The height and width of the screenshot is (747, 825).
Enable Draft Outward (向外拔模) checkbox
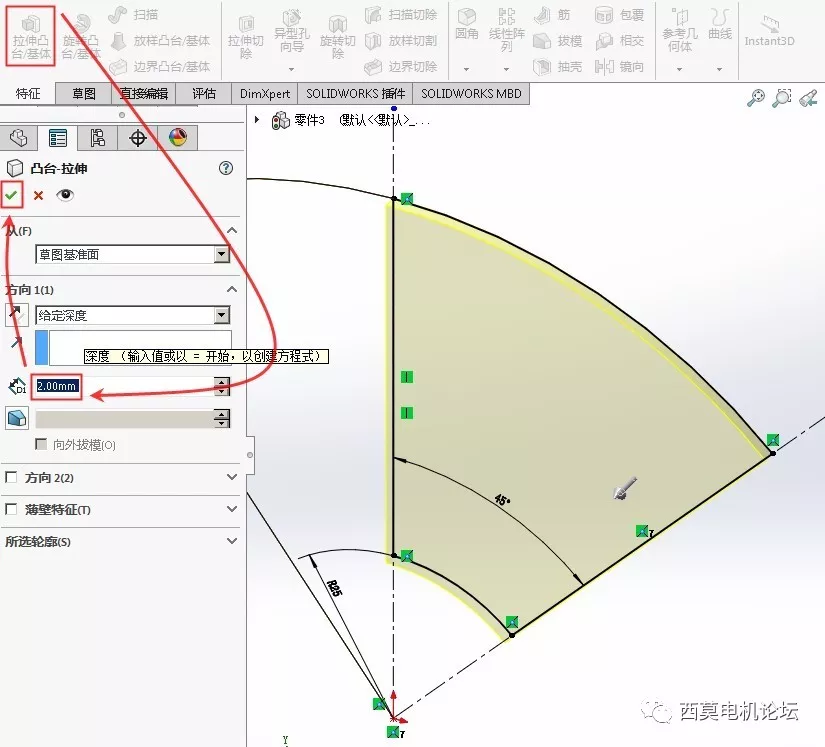coord(41,445)
